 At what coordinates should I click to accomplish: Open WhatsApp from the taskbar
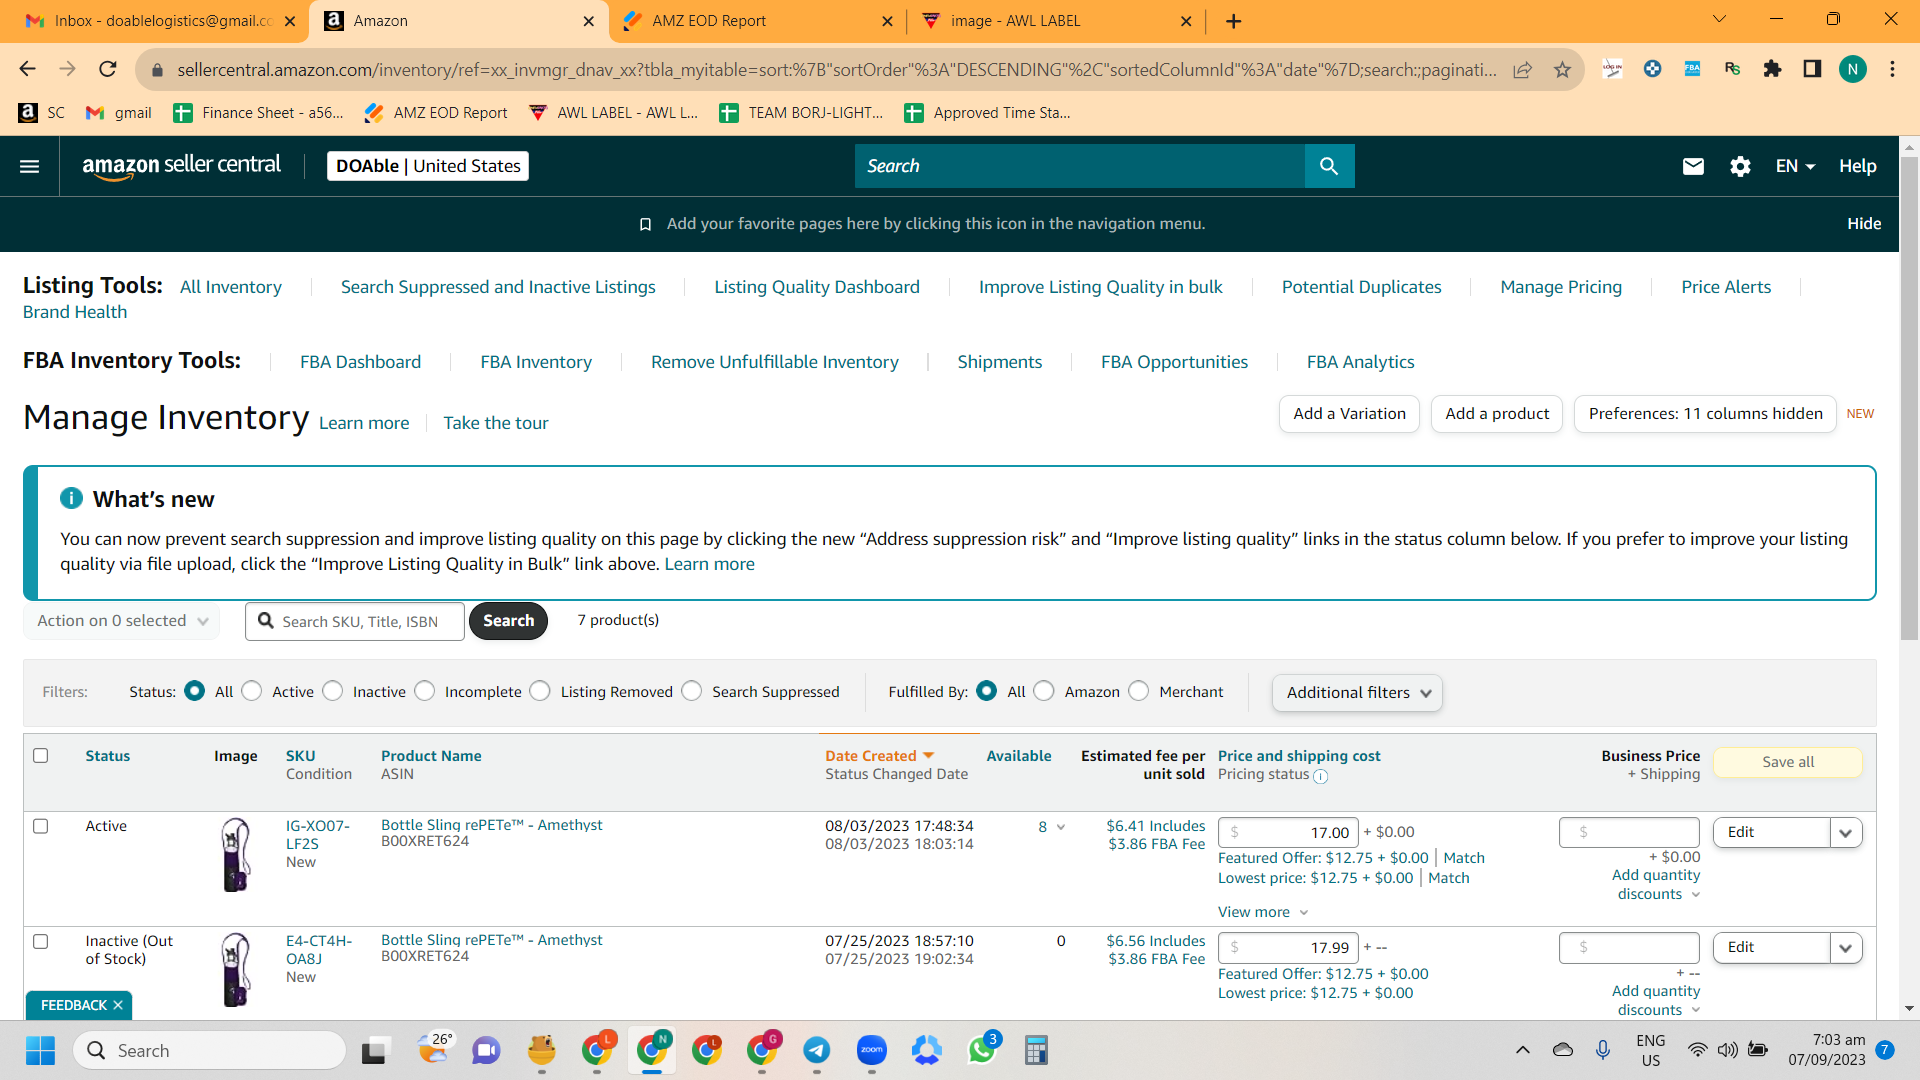982,1050
